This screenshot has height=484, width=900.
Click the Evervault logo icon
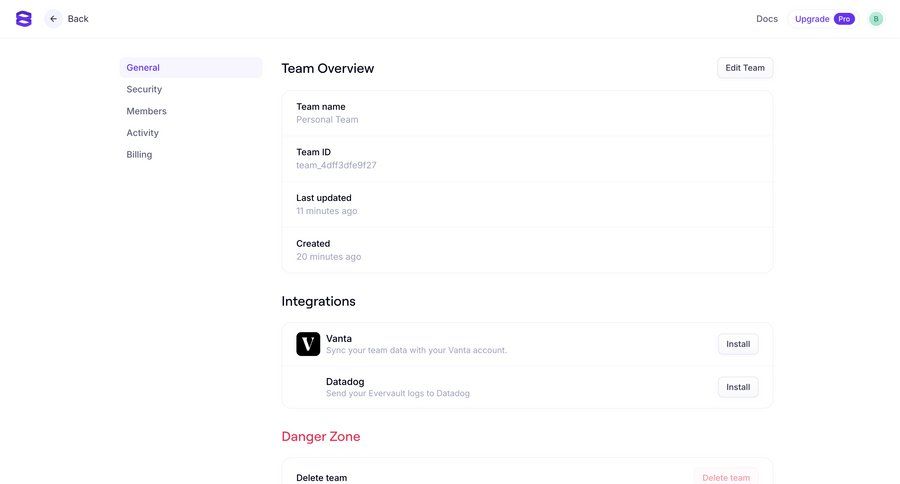coord(24,19)
